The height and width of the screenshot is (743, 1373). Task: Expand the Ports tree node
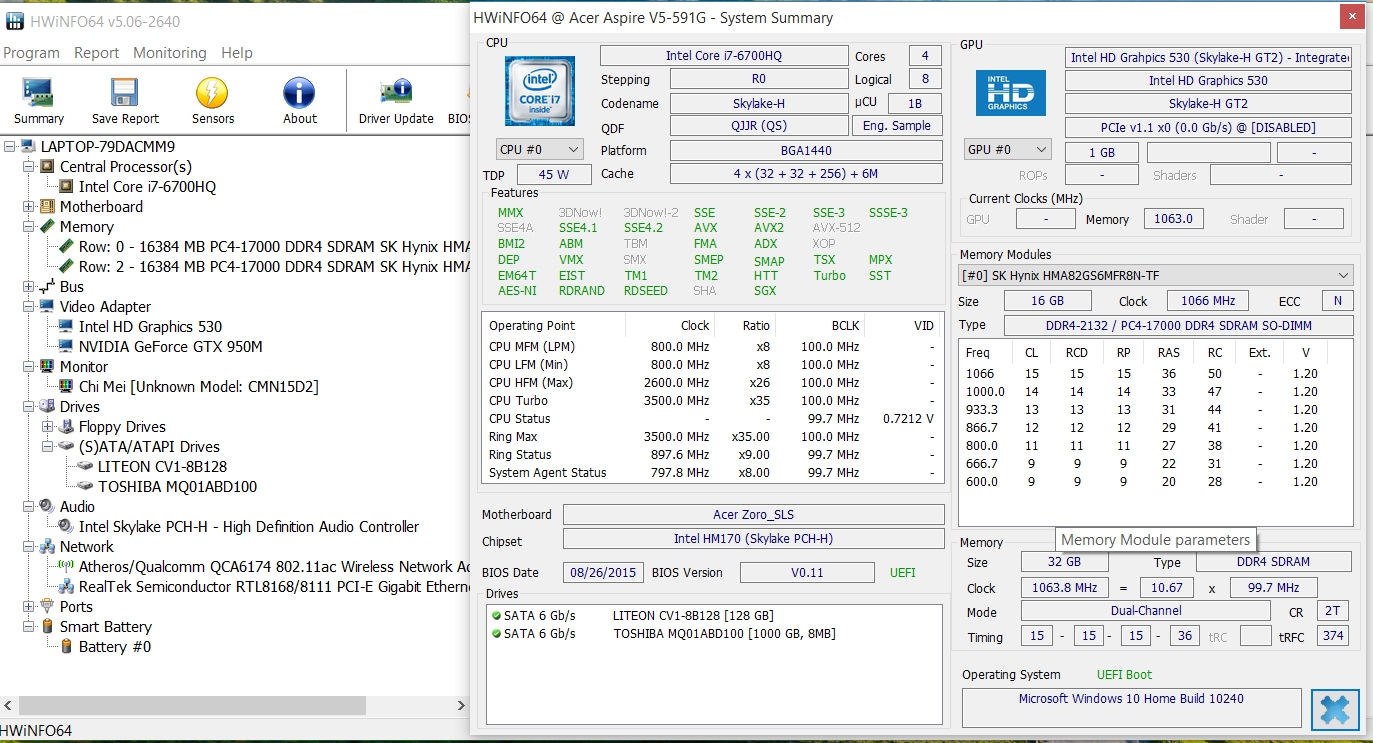[28, 607]
